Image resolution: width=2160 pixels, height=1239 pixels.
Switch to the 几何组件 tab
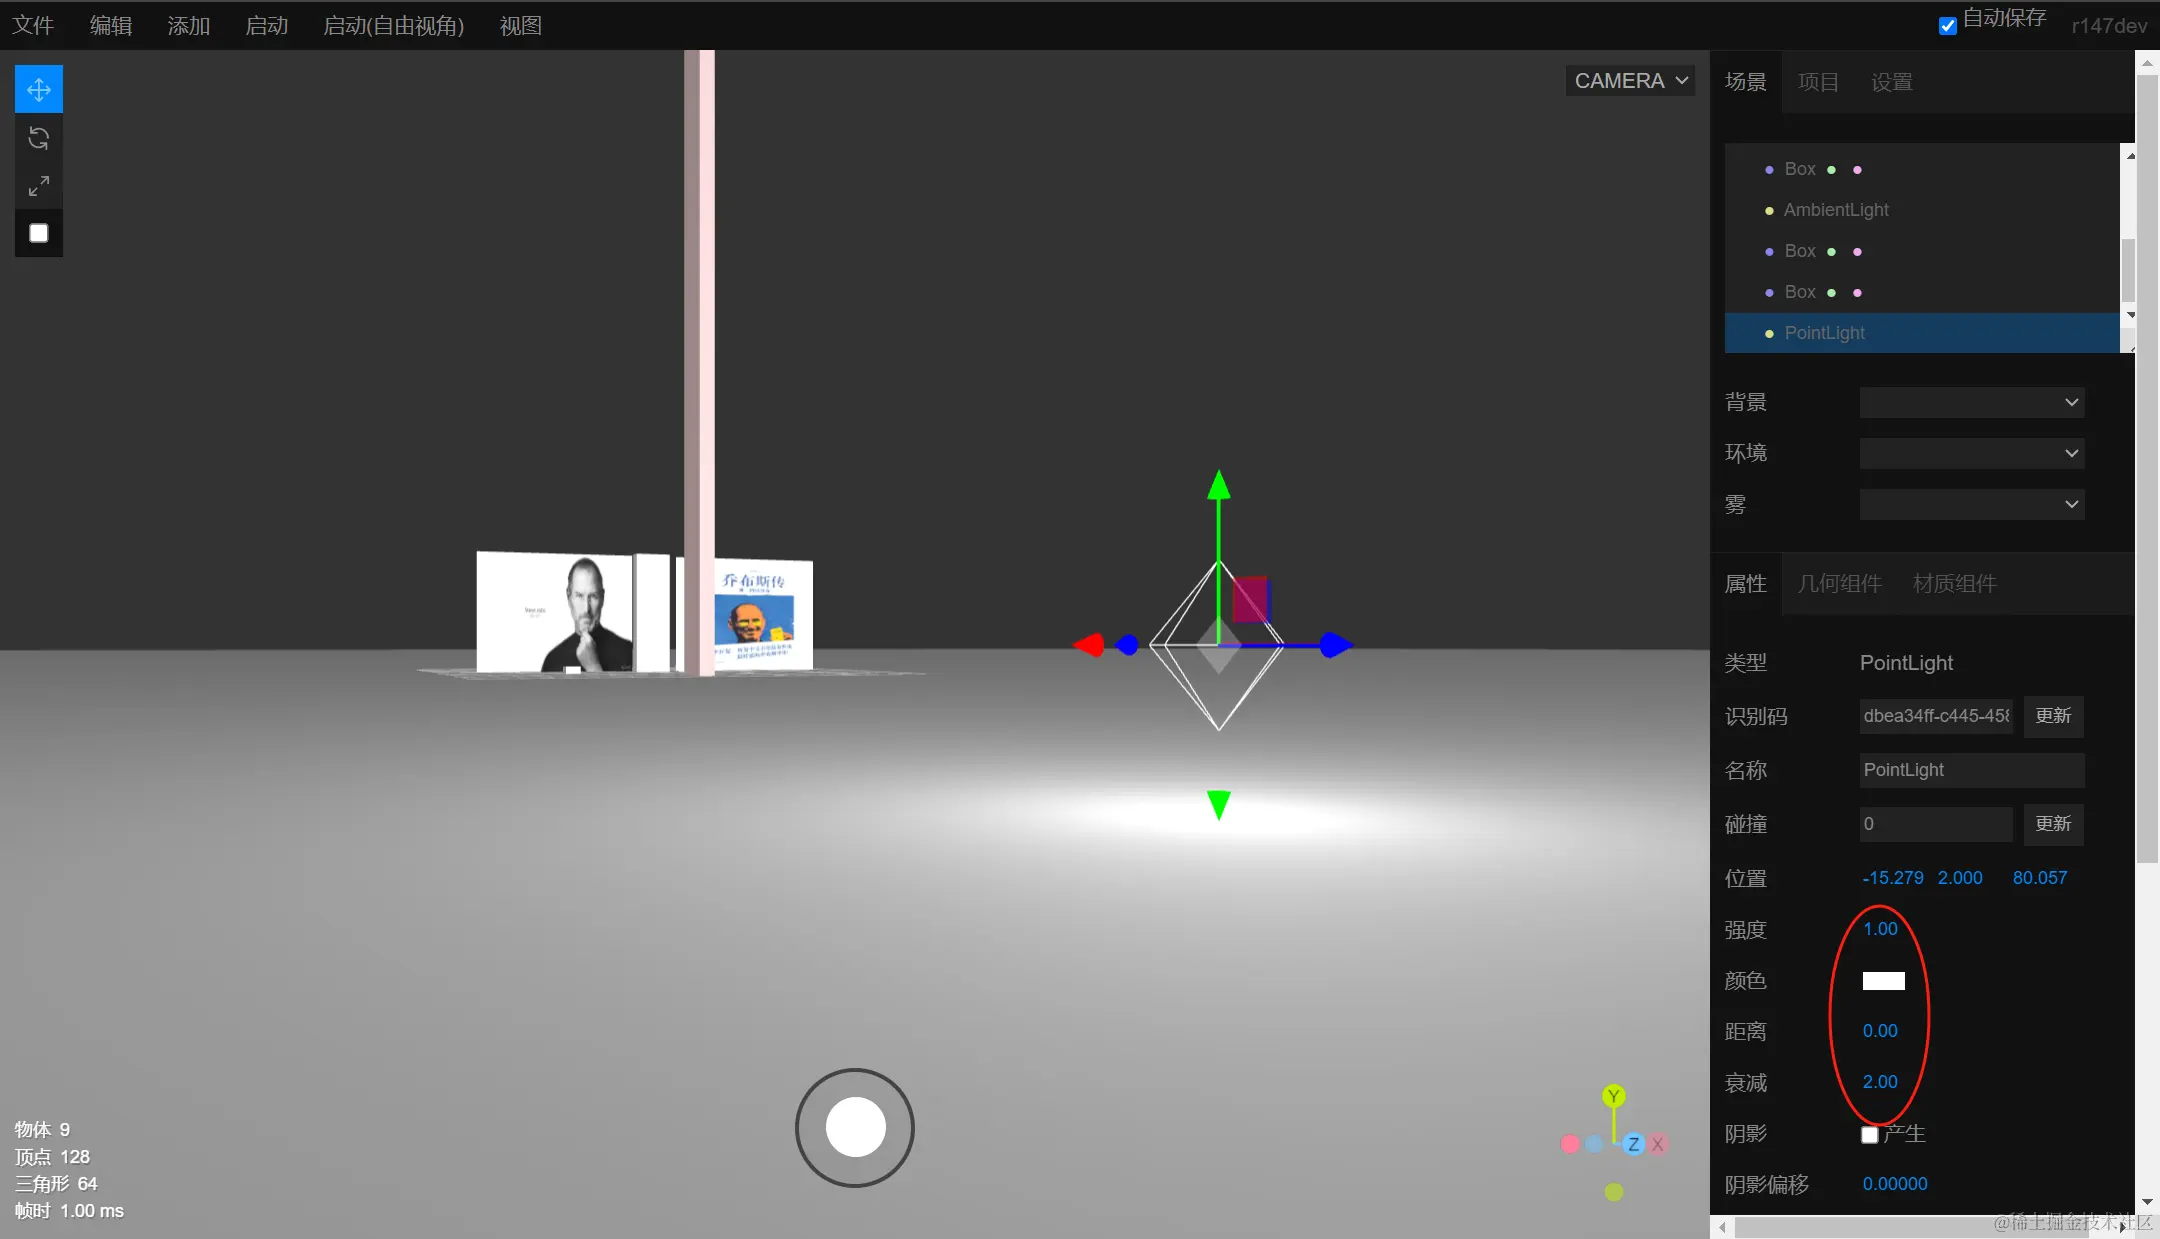[x=1839, y=583]
